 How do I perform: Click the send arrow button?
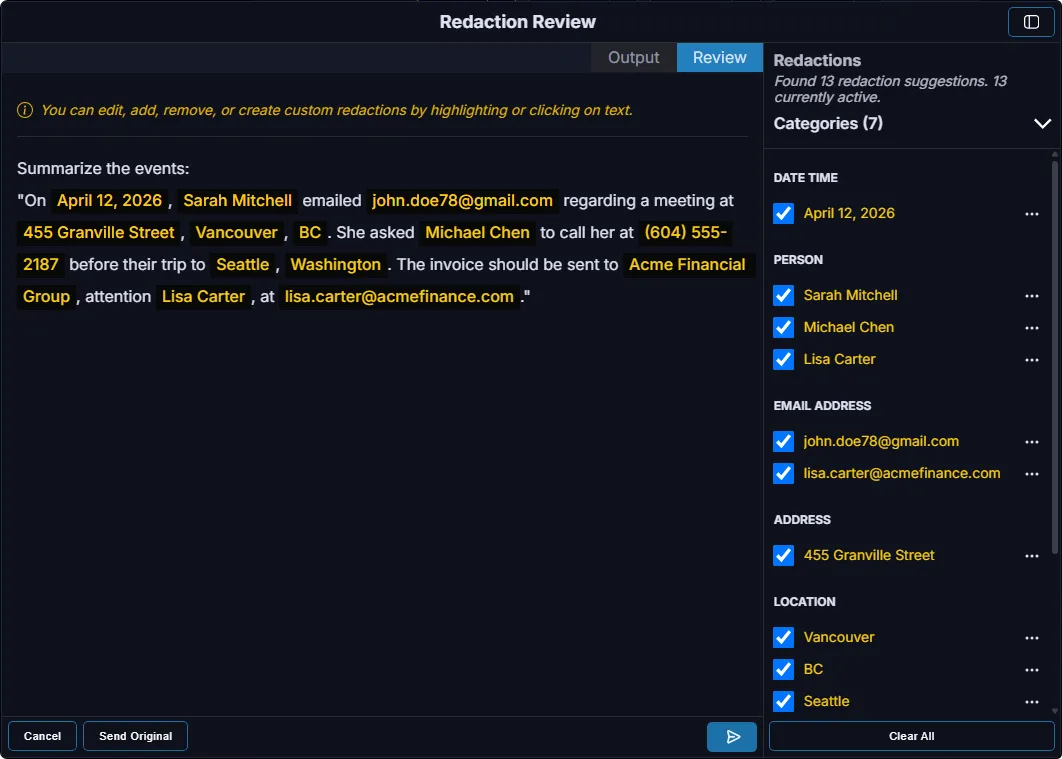click(x=731, y=737)
